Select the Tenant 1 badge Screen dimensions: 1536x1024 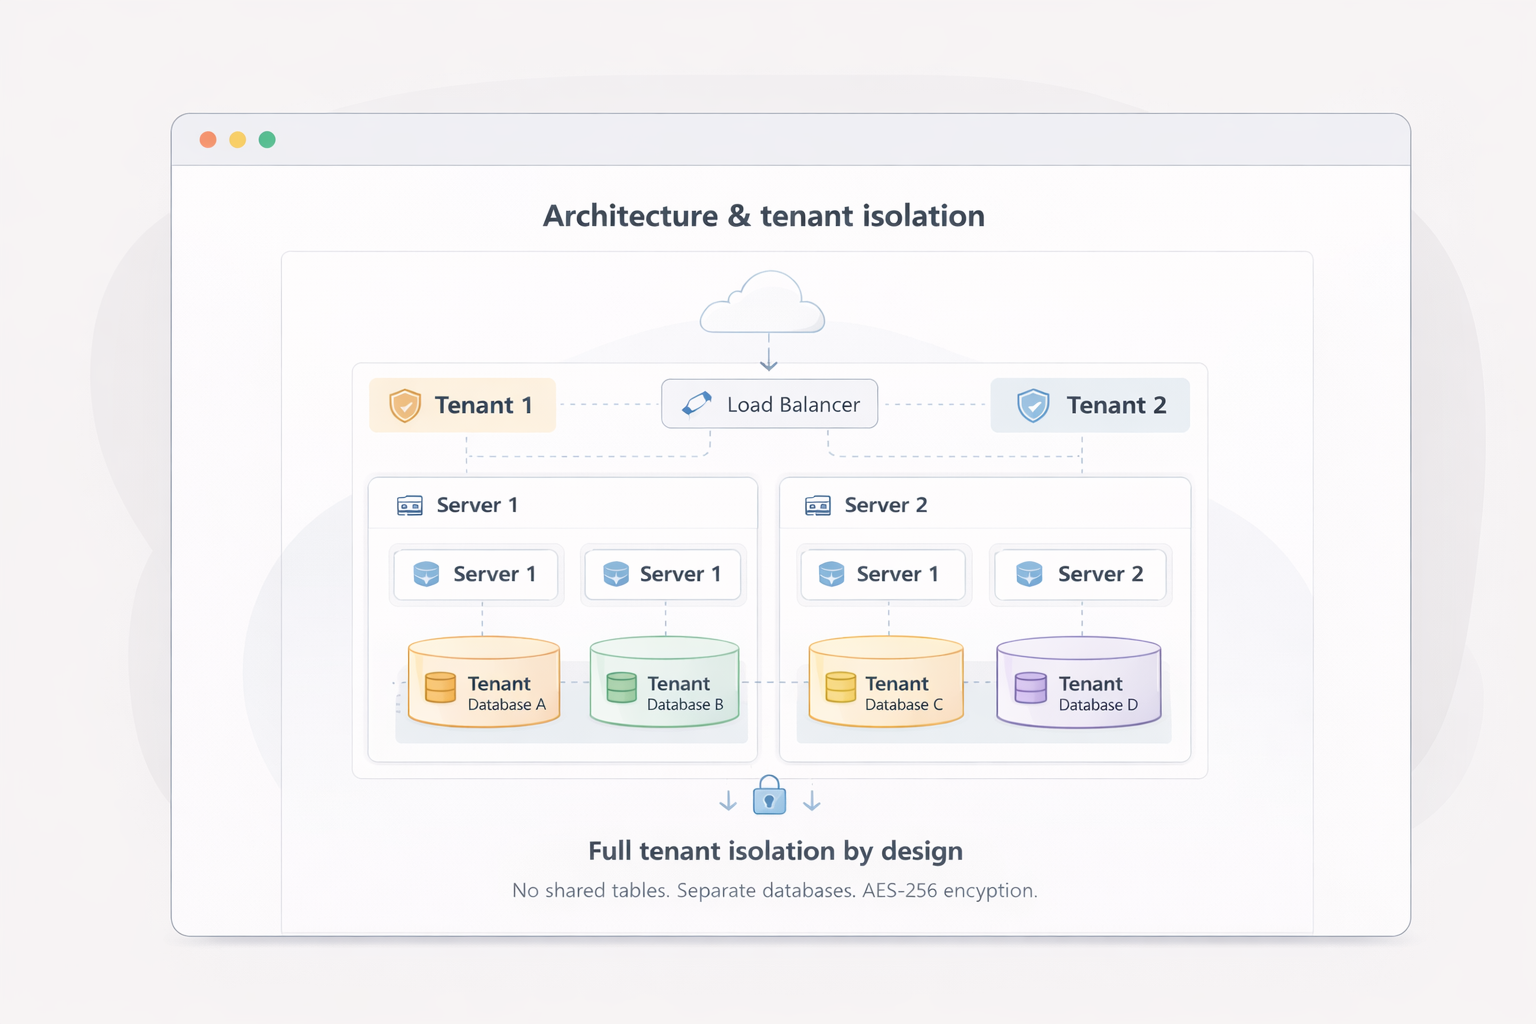click(x=462, y=405)
